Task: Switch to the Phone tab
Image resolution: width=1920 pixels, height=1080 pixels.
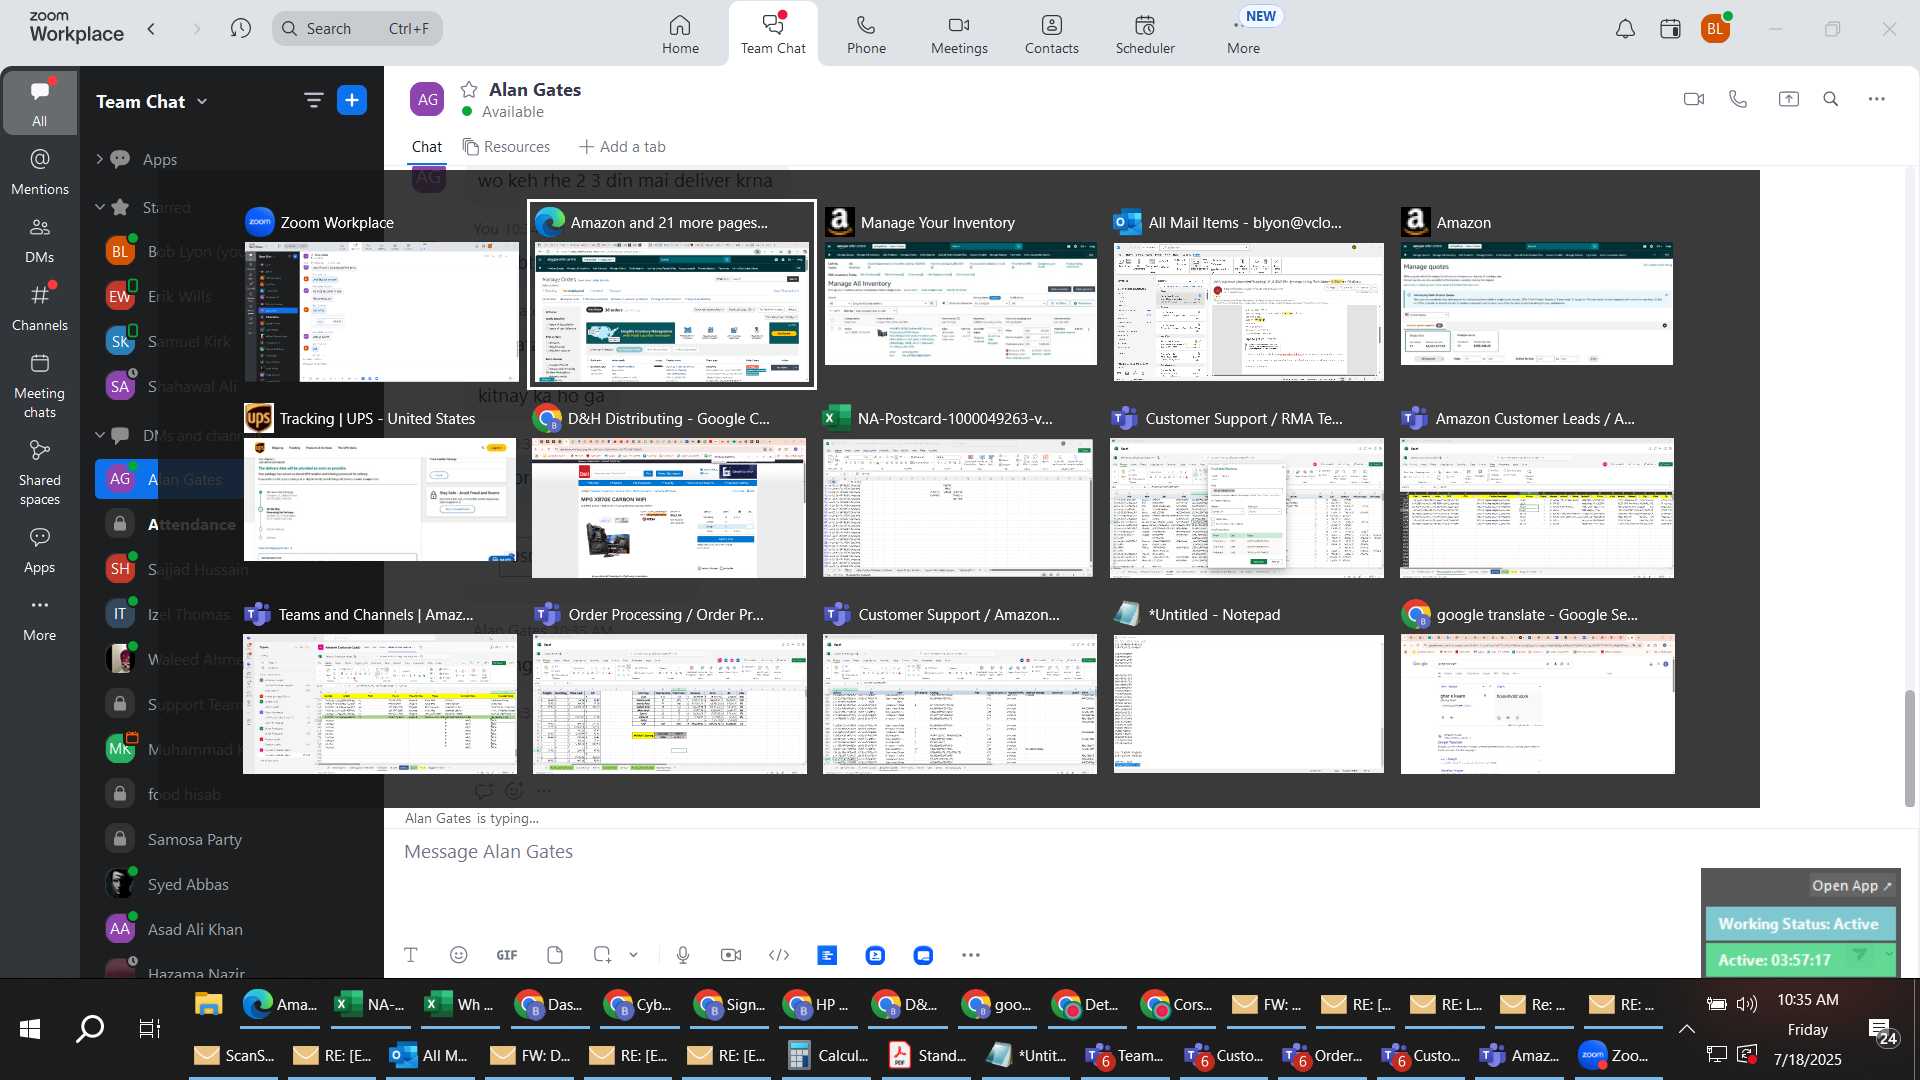Action: pos(866,34)
